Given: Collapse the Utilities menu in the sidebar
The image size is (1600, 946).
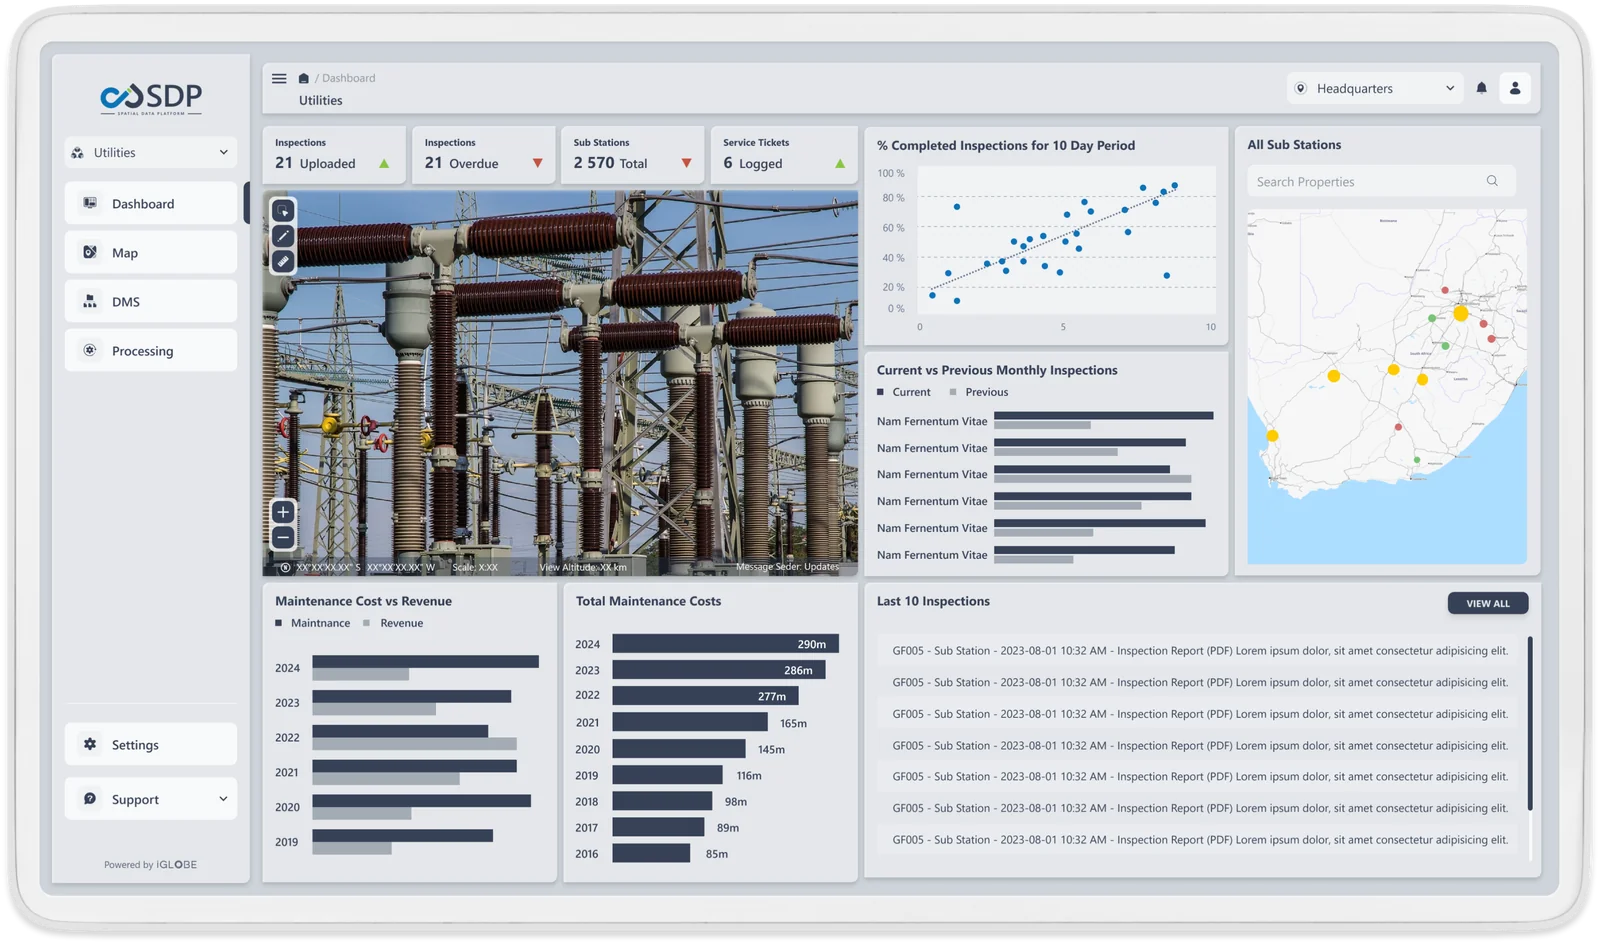Looking at the screenshot, I should [222, 152].
